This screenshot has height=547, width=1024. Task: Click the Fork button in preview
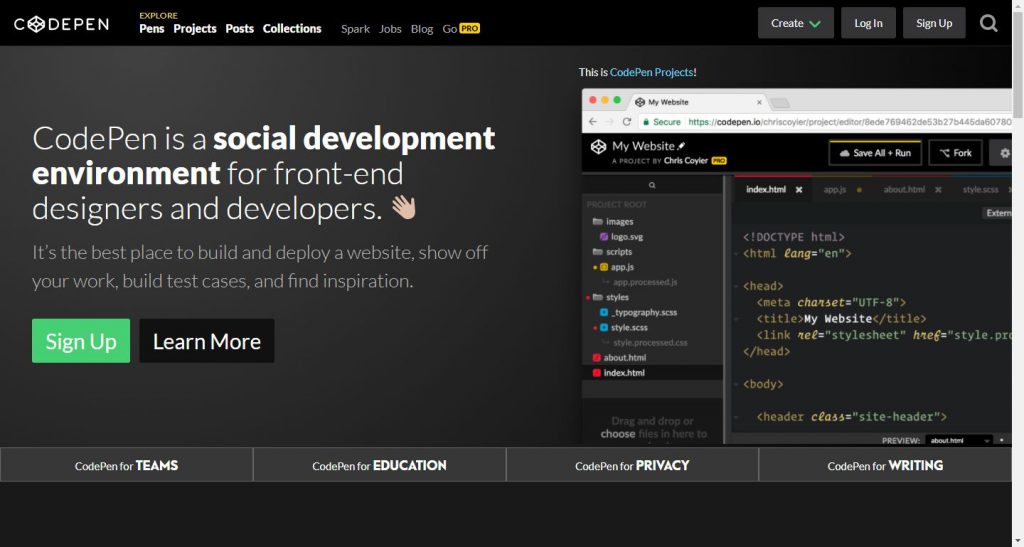(x=955, y=153)
